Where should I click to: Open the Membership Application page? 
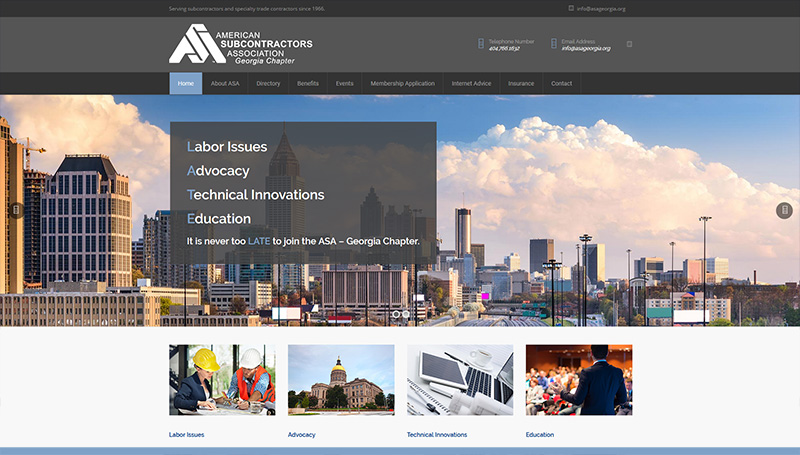pos(403,83)
